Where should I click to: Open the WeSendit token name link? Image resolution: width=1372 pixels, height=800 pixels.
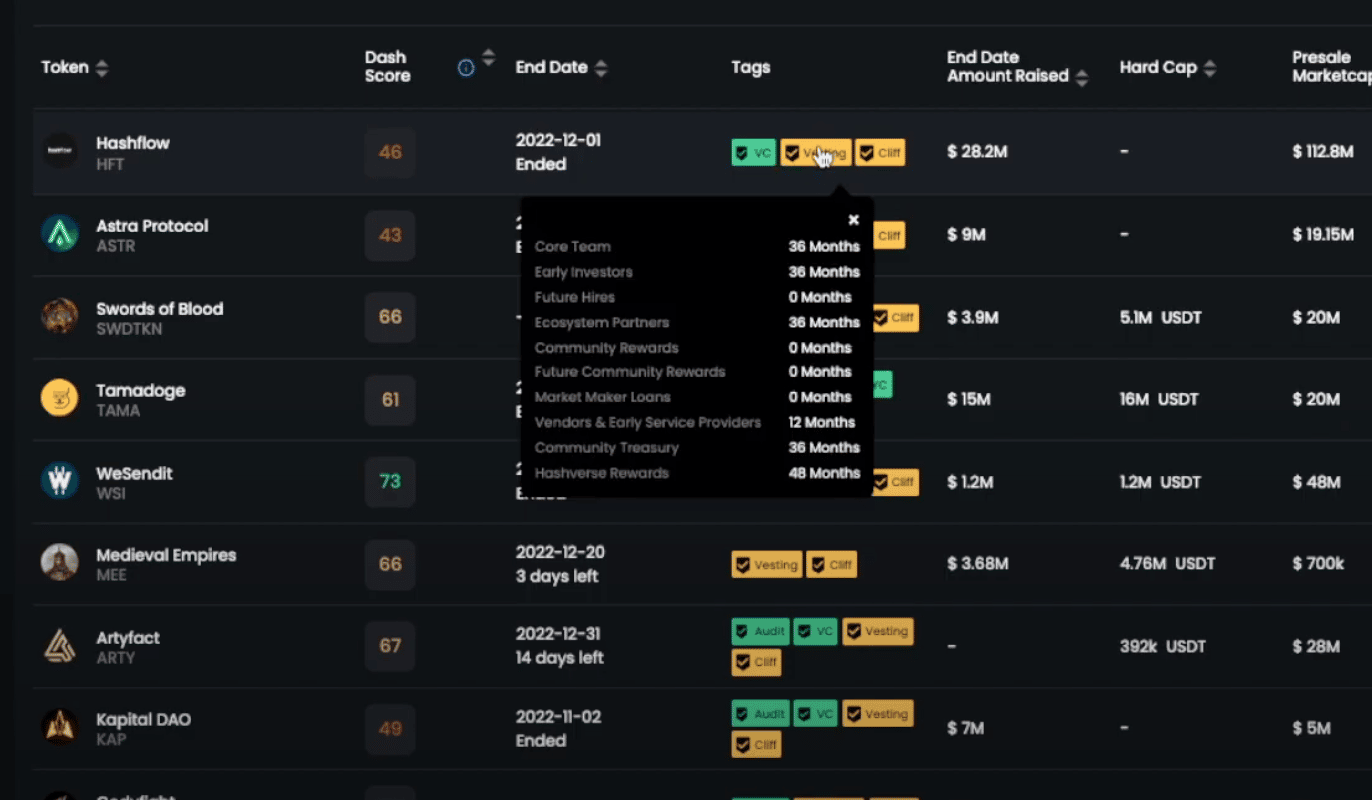tap(134, 474)
